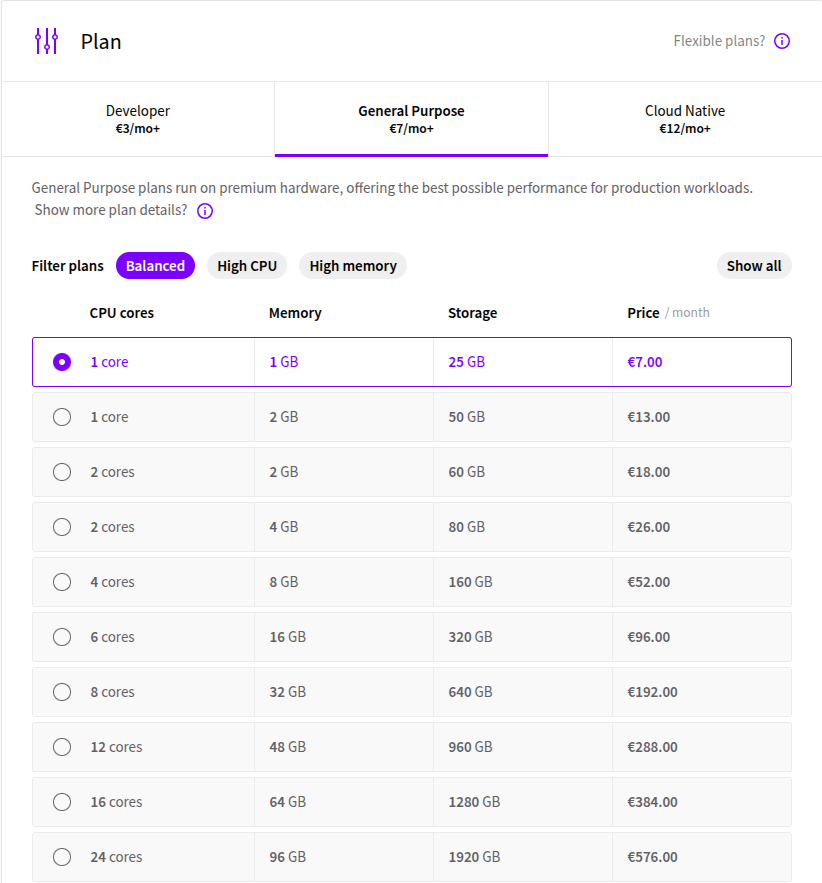Select the General Purpose tab
The height and width of the screenshot is (883, 822).
click(412, 119)
